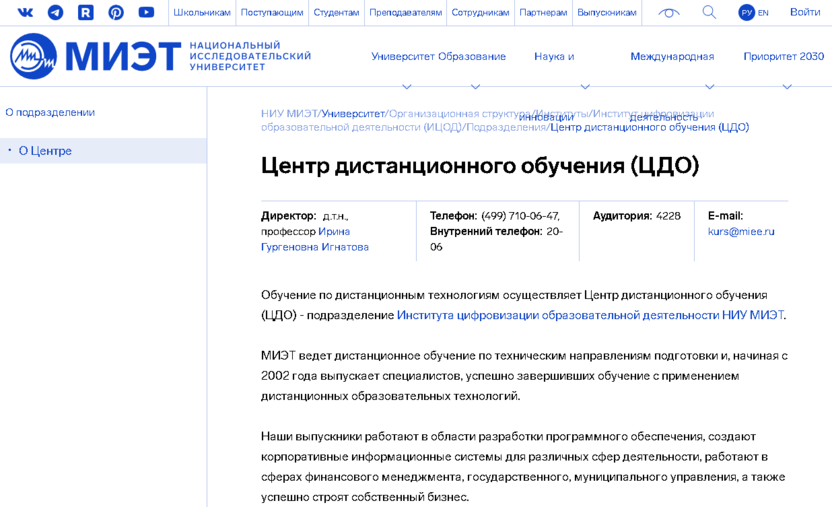832x507 pixels.
Task: Click paragraph starting 'МИЭТ ведет дистанционное'
Action: coord(524,375)
